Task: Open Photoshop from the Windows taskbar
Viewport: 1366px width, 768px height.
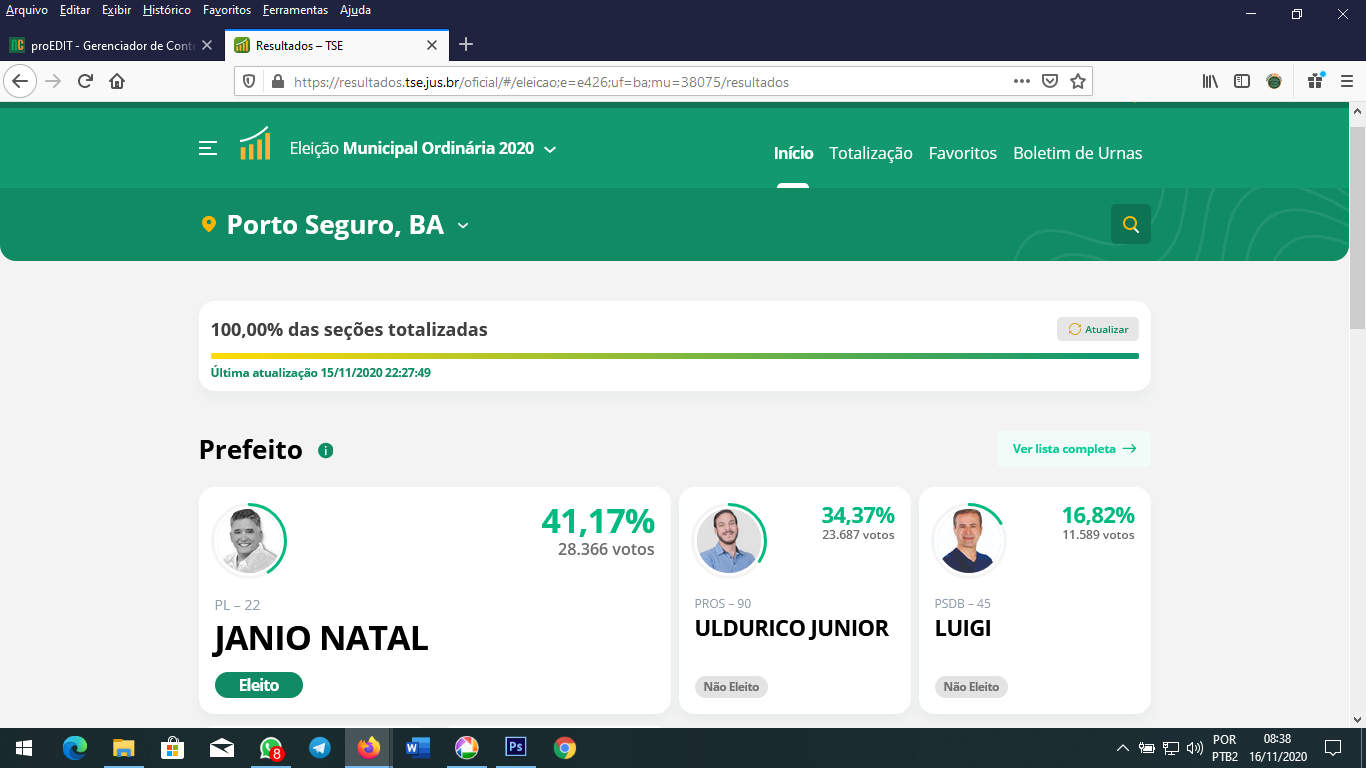Action: coord(516,747)
